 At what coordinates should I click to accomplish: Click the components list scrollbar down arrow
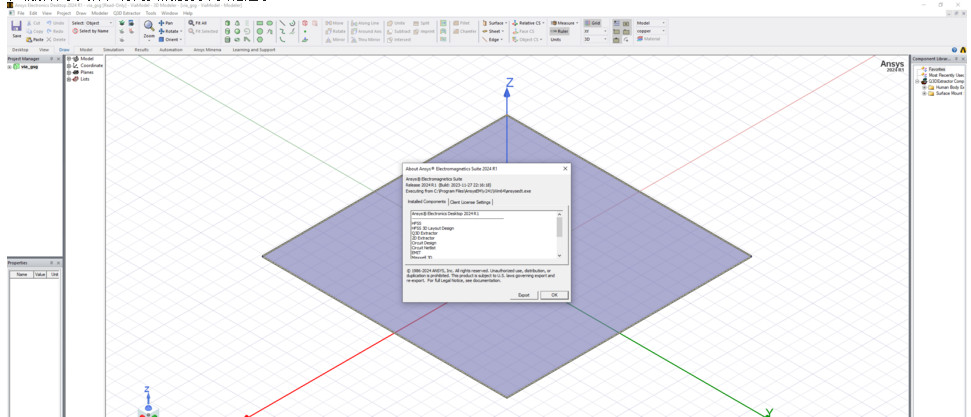point(559,255)
